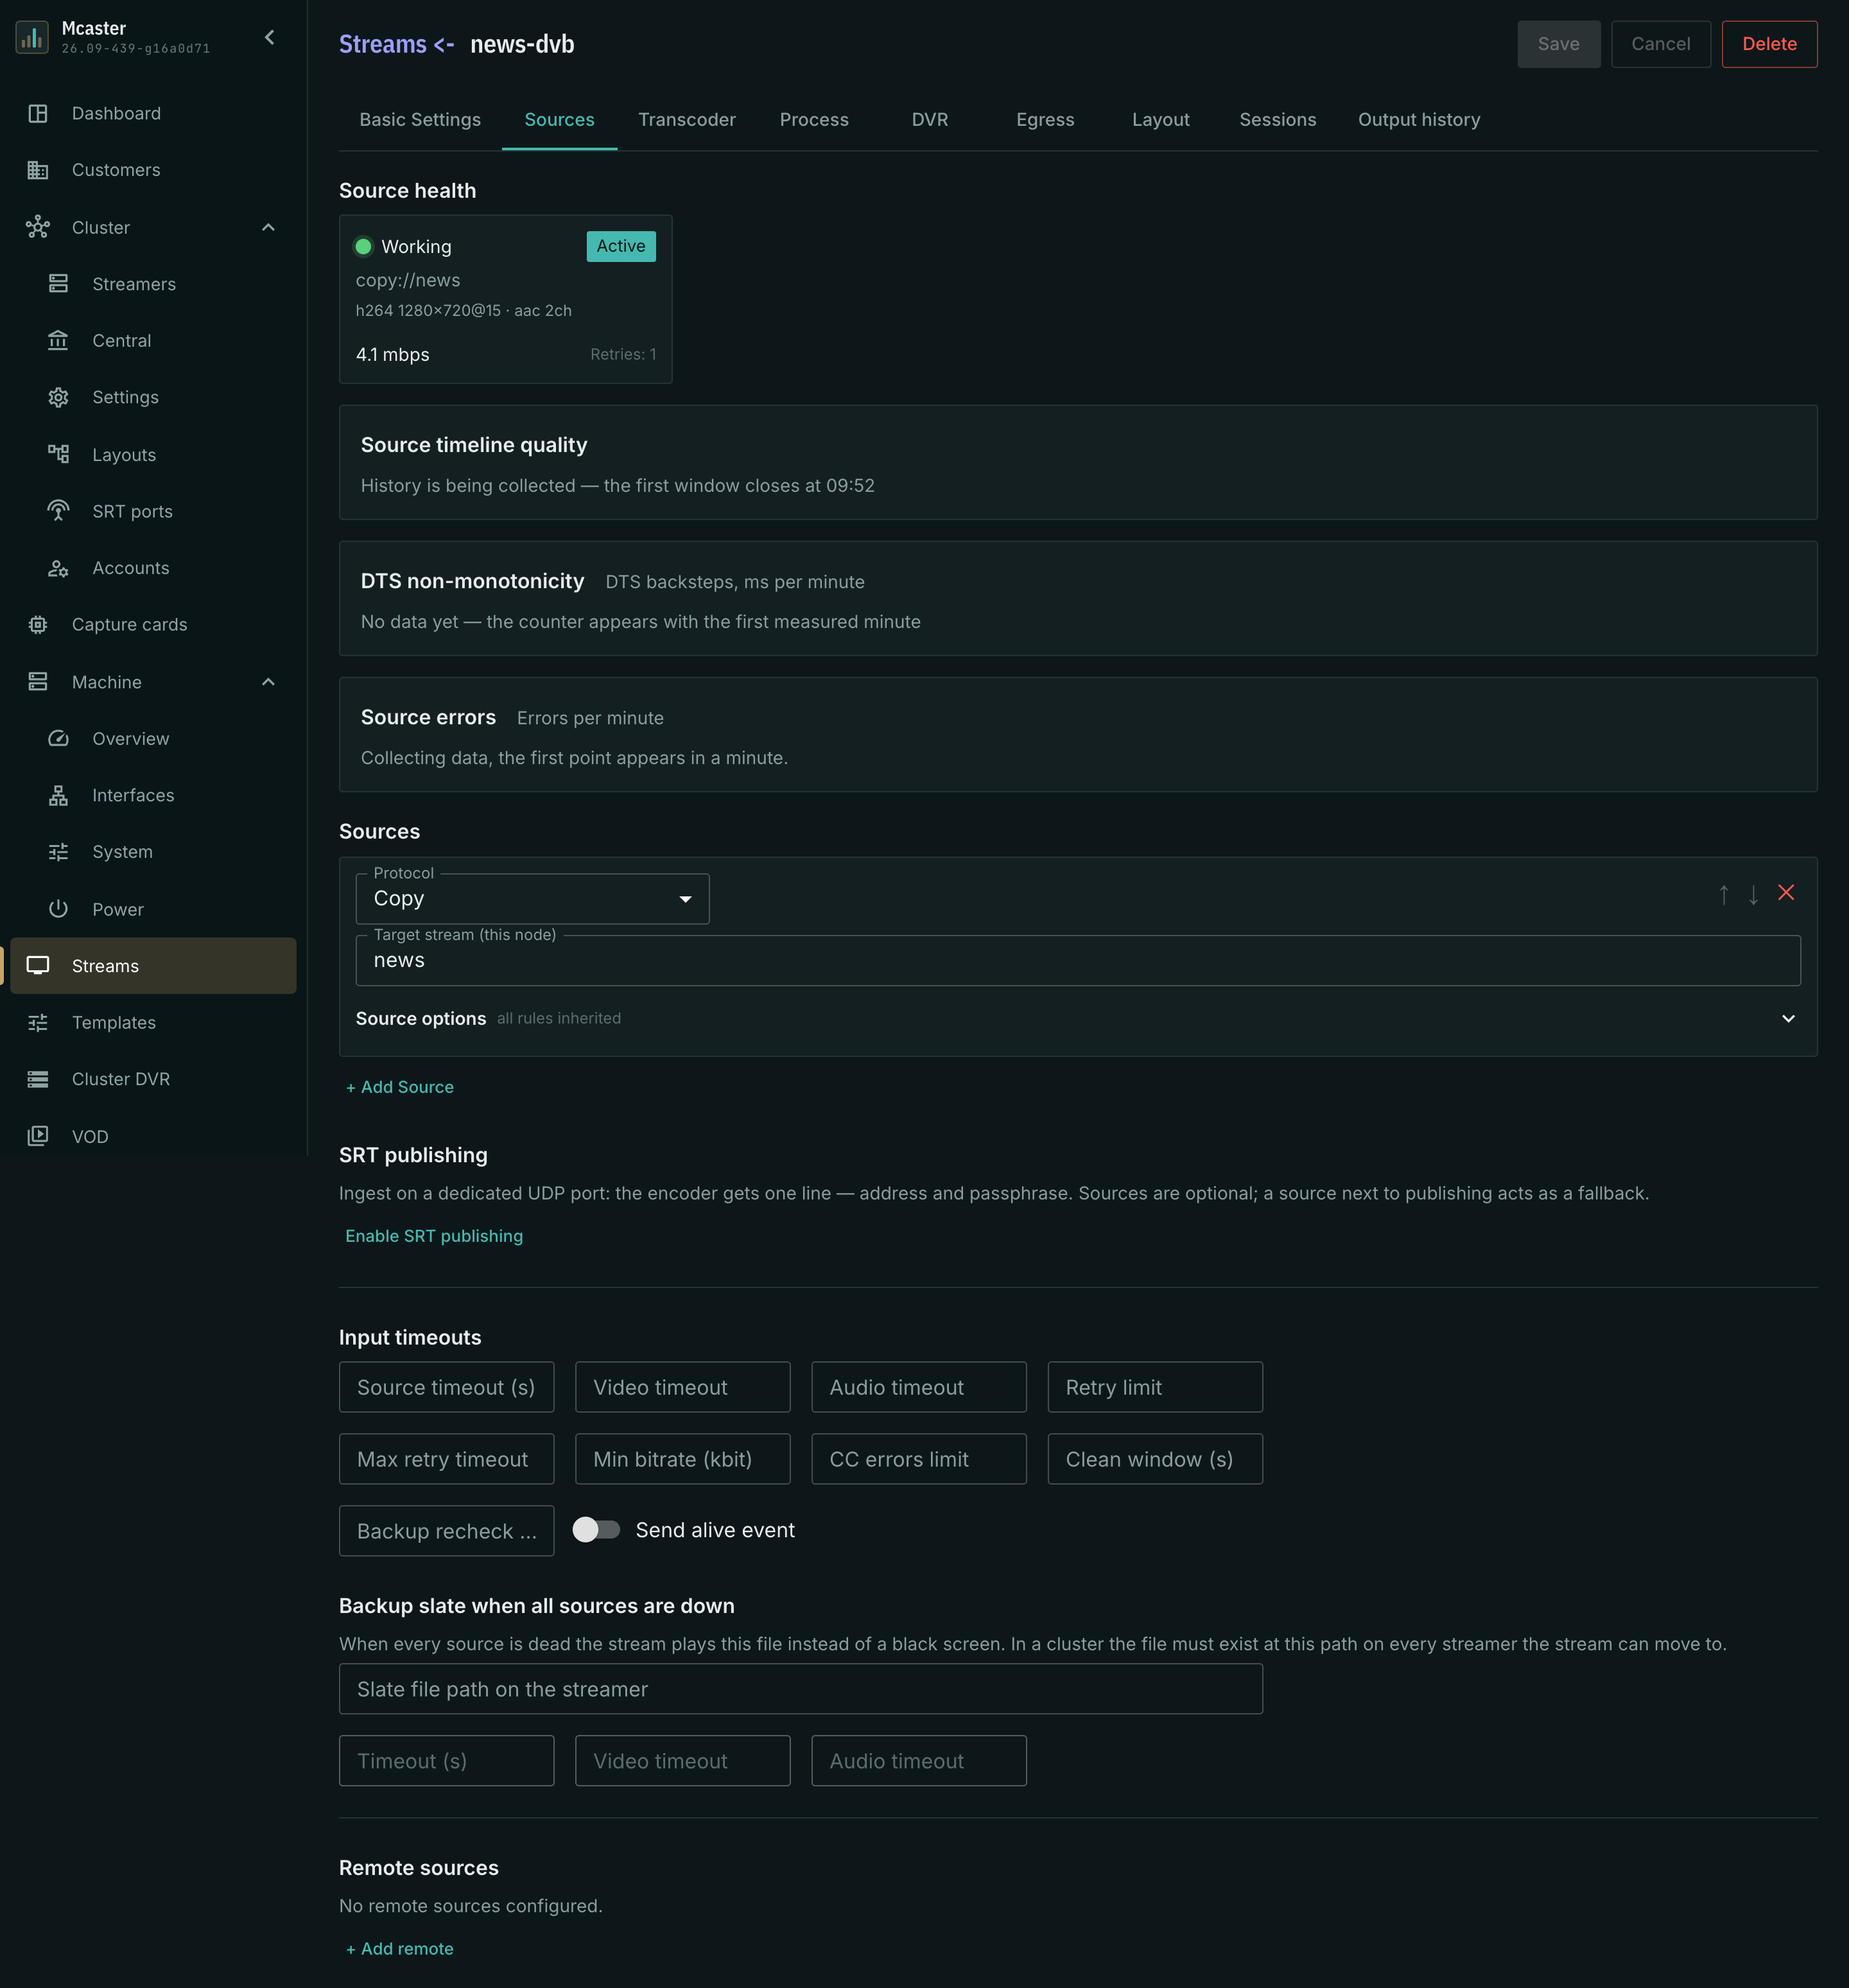This screenshot has width=1849, height=1988.
Task: Click the cluster Settings gear icon
Action: tap(59, 397)
